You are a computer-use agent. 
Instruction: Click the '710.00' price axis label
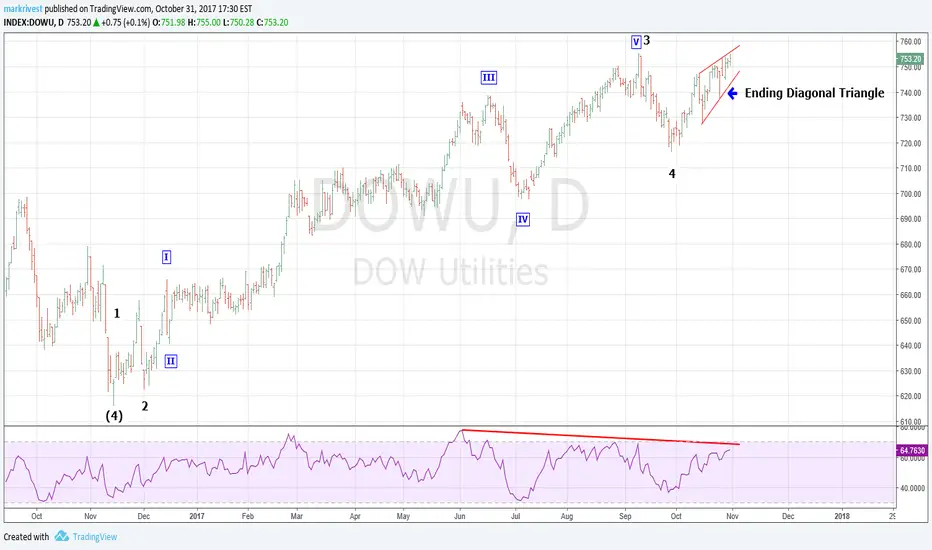[x=910, y=168]
